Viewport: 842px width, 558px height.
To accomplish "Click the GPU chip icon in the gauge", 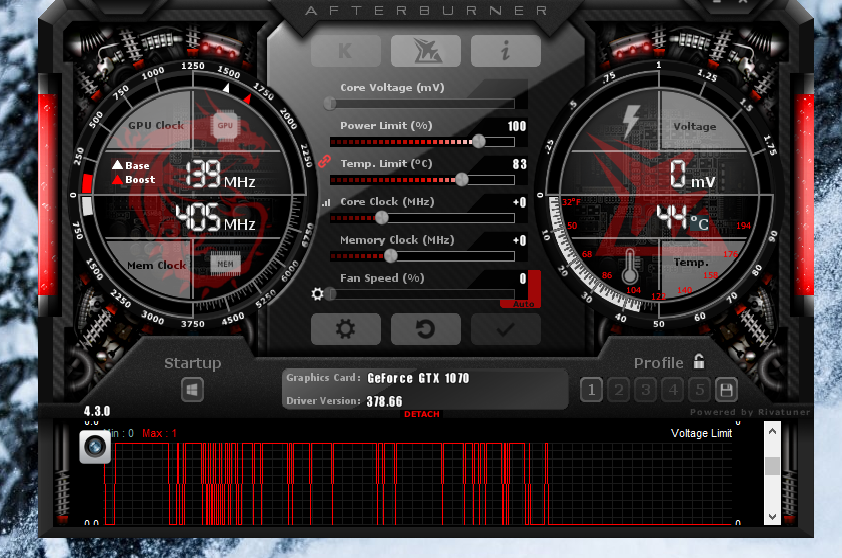I will [x=225, y=126].
